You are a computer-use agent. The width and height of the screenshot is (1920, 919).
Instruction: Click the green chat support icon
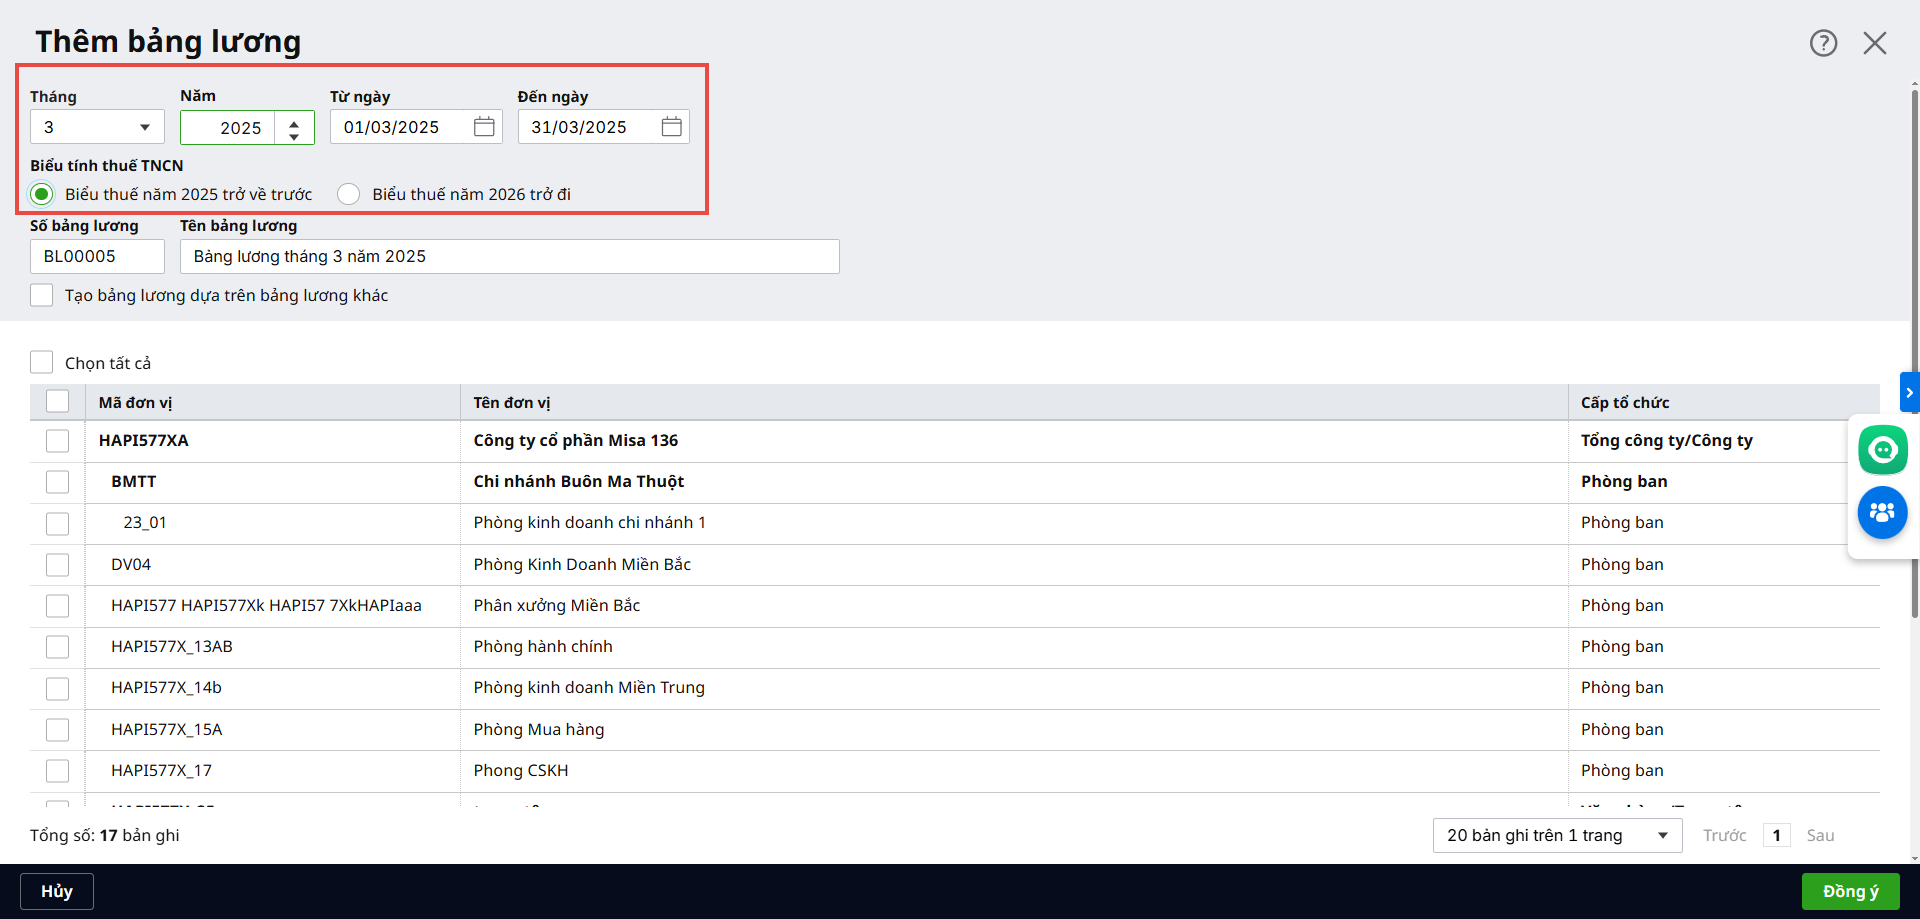(x=1882, y=450)
